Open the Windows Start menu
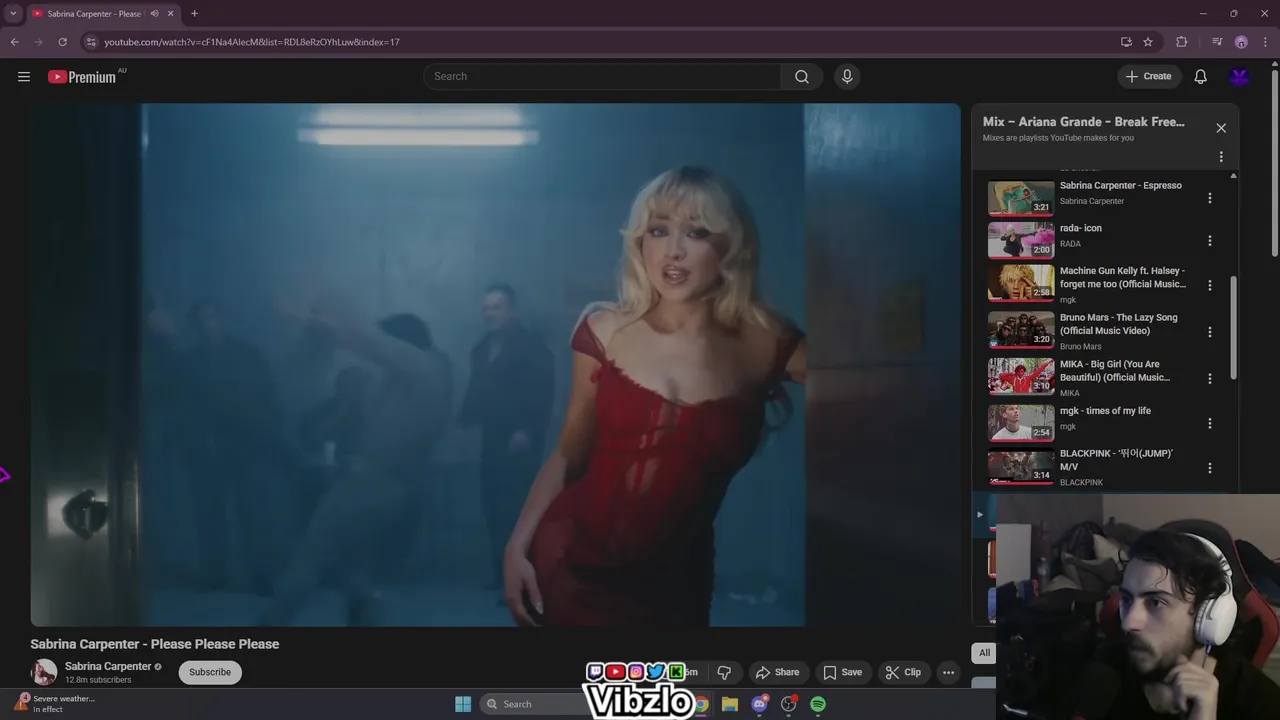The image size is (1280, 720). pos(463,704)
